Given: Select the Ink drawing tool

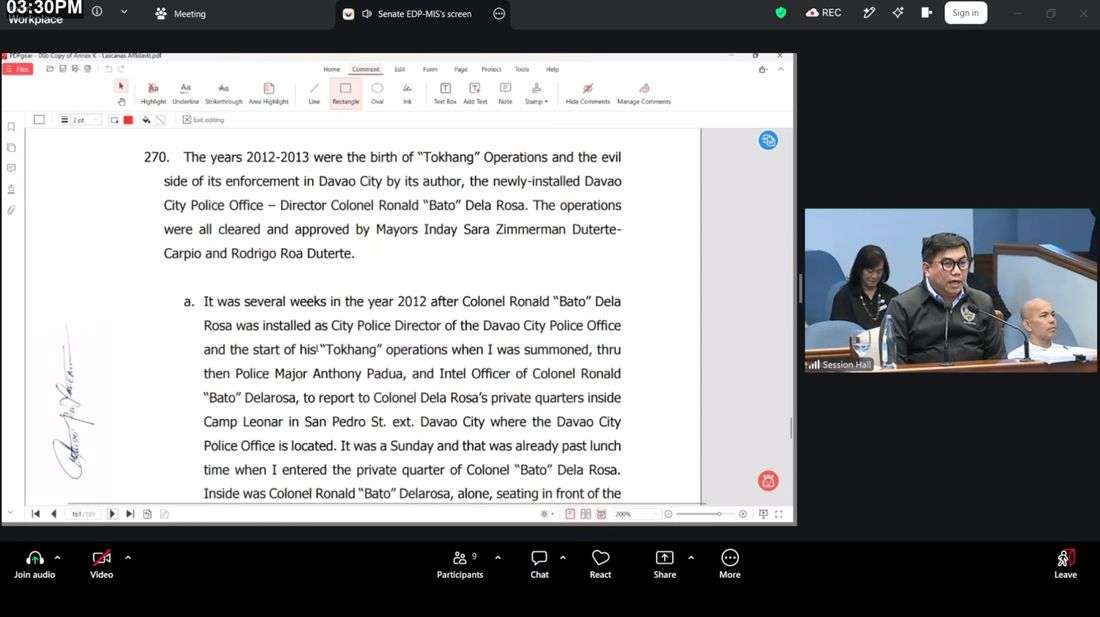Looking at the screenshot, I should tap(407, 93).
